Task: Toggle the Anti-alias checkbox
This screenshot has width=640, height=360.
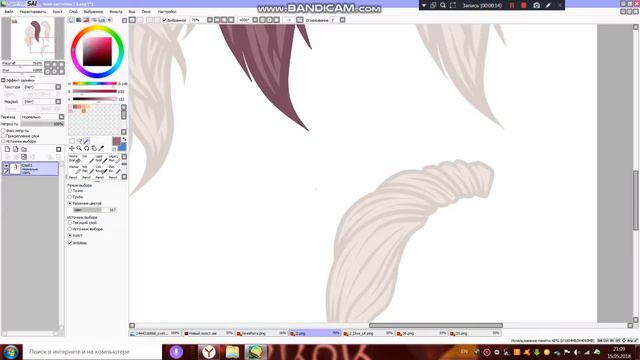Action: (x=70, y=243)
